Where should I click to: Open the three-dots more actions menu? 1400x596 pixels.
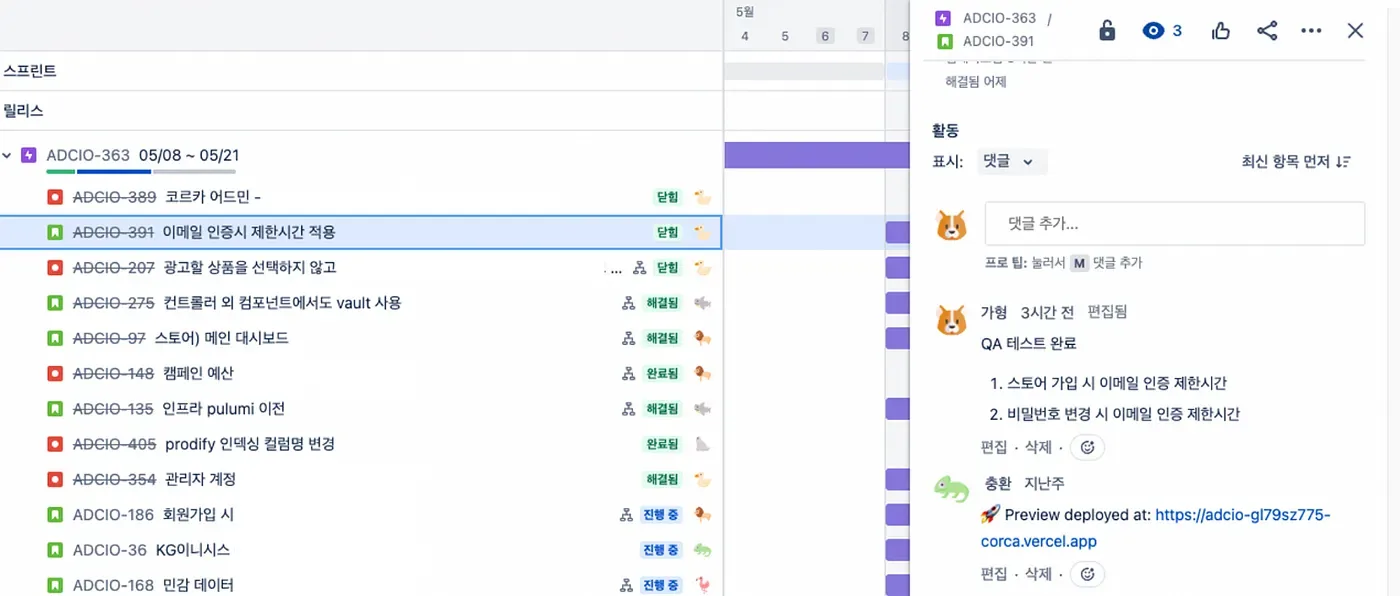click(1311, 31)
